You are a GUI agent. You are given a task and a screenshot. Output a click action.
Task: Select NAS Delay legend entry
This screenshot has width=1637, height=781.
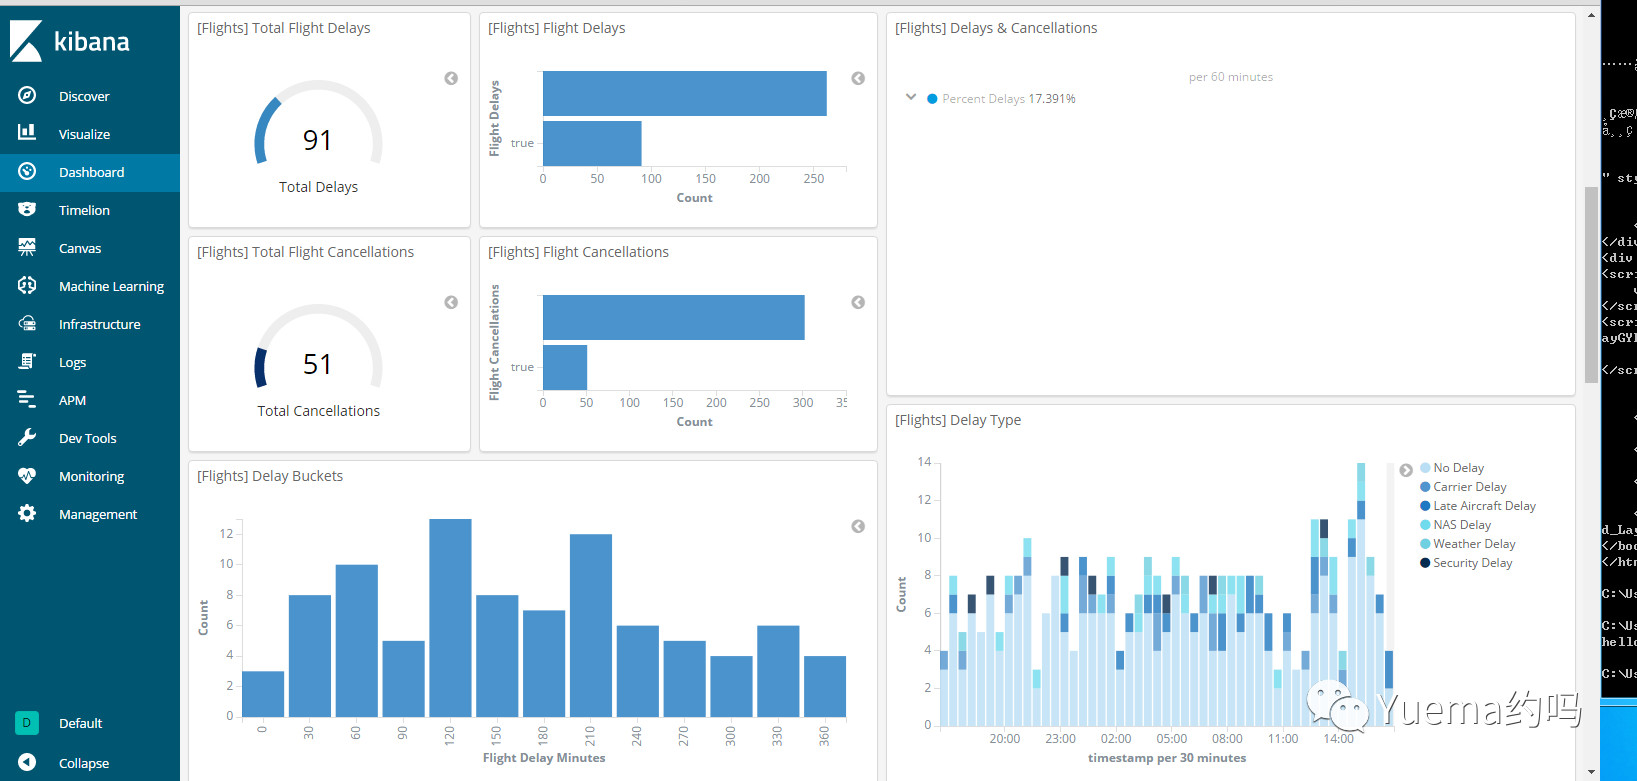(x=1456, y=525)
